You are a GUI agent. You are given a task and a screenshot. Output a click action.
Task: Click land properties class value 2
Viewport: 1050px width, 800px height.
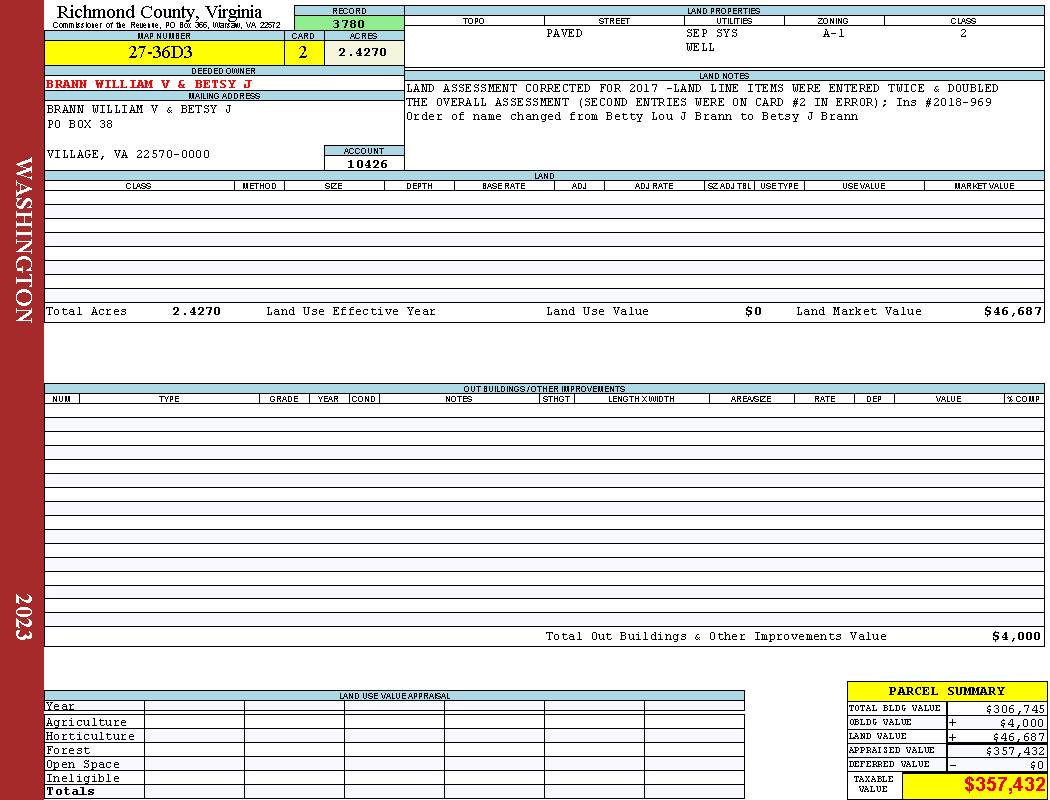pyautogui.click(x=963, y=33)
